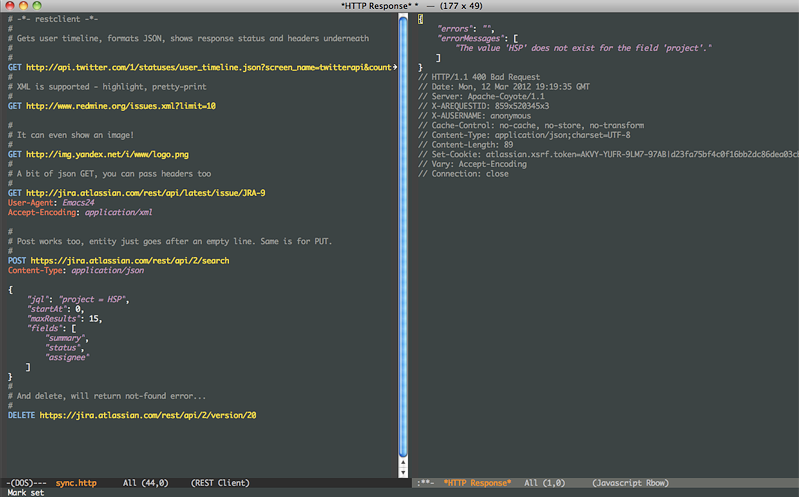Click the 'Date: Mon, 12 Mar 2012' header
This screenshot has height=497, width=799.
pyautogui.click(x=504, y=87)
